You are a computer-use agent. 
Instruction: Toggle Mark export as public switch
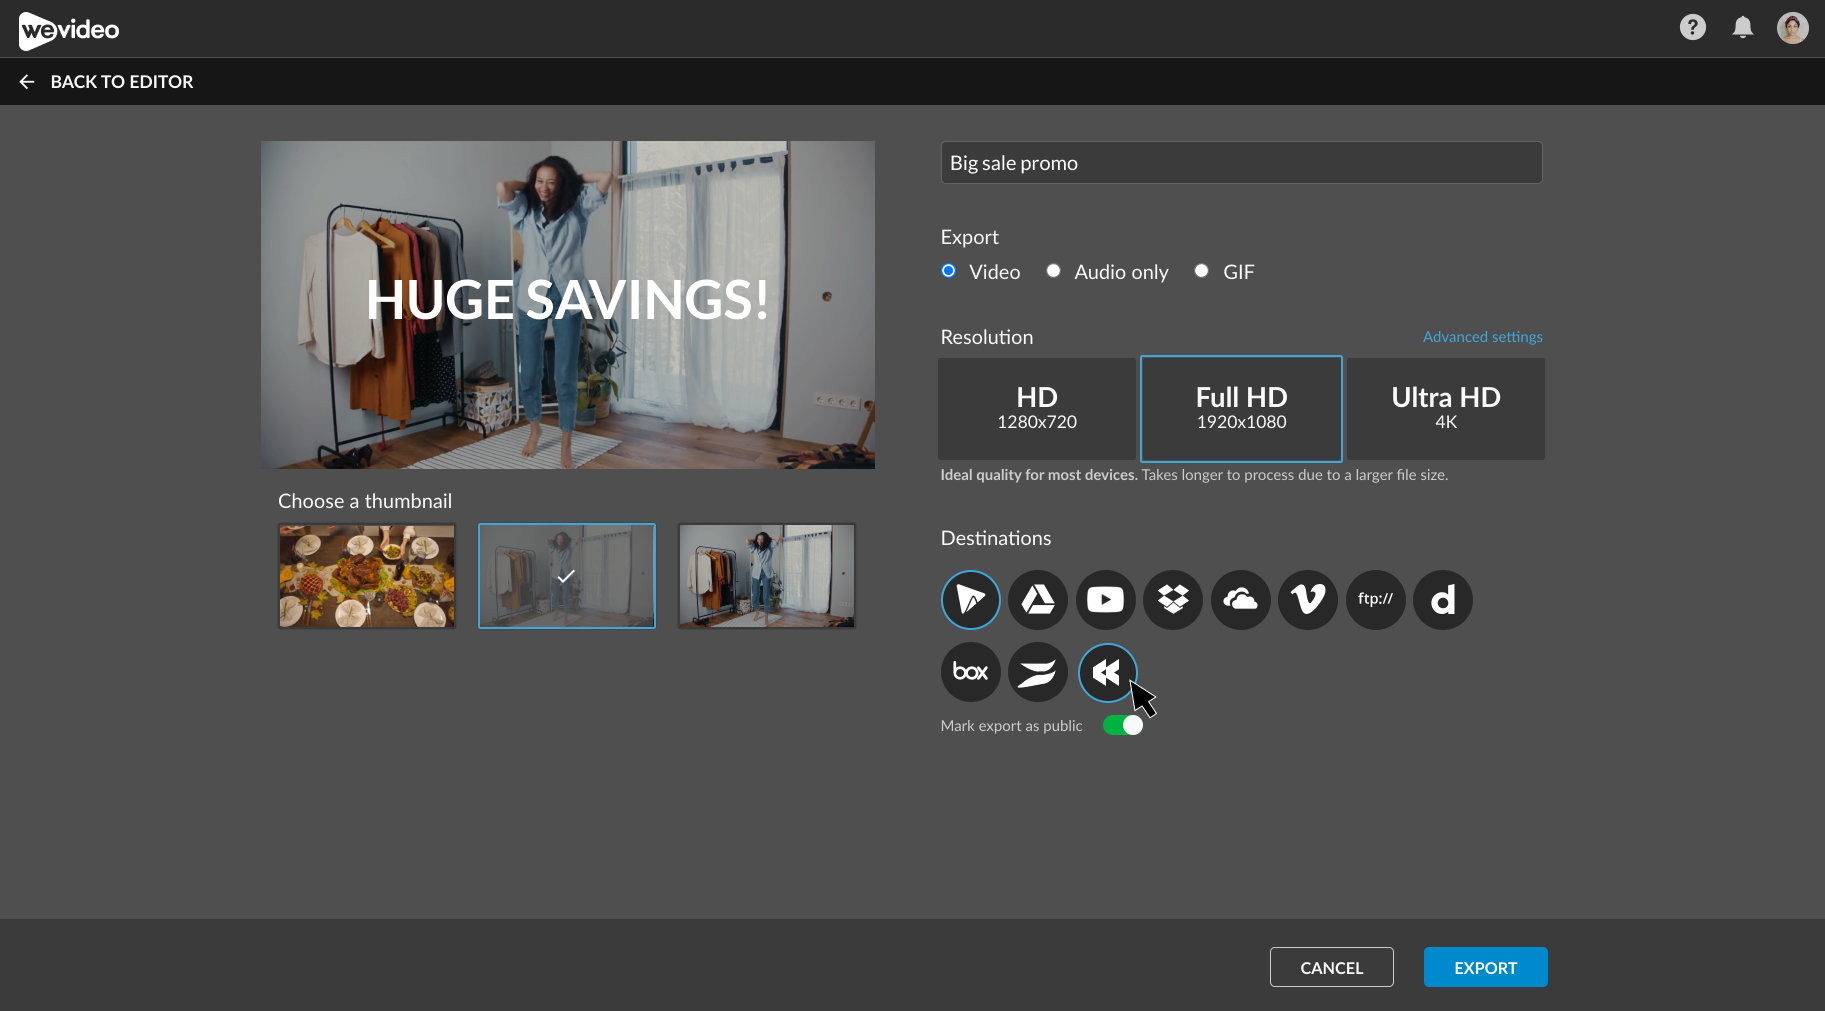[x=1122, y=726]
